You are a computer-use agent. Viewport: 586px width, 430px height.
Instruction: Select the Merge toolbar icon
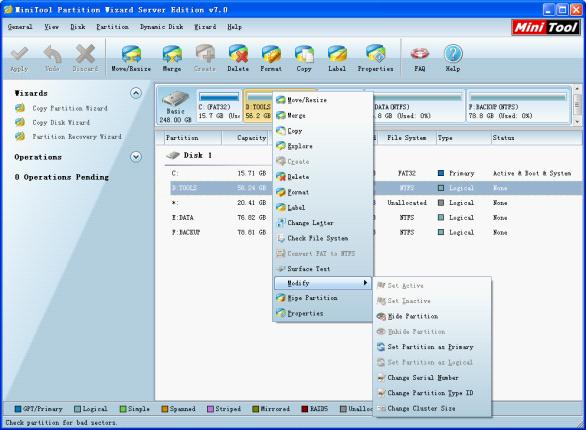coord(172,58)
